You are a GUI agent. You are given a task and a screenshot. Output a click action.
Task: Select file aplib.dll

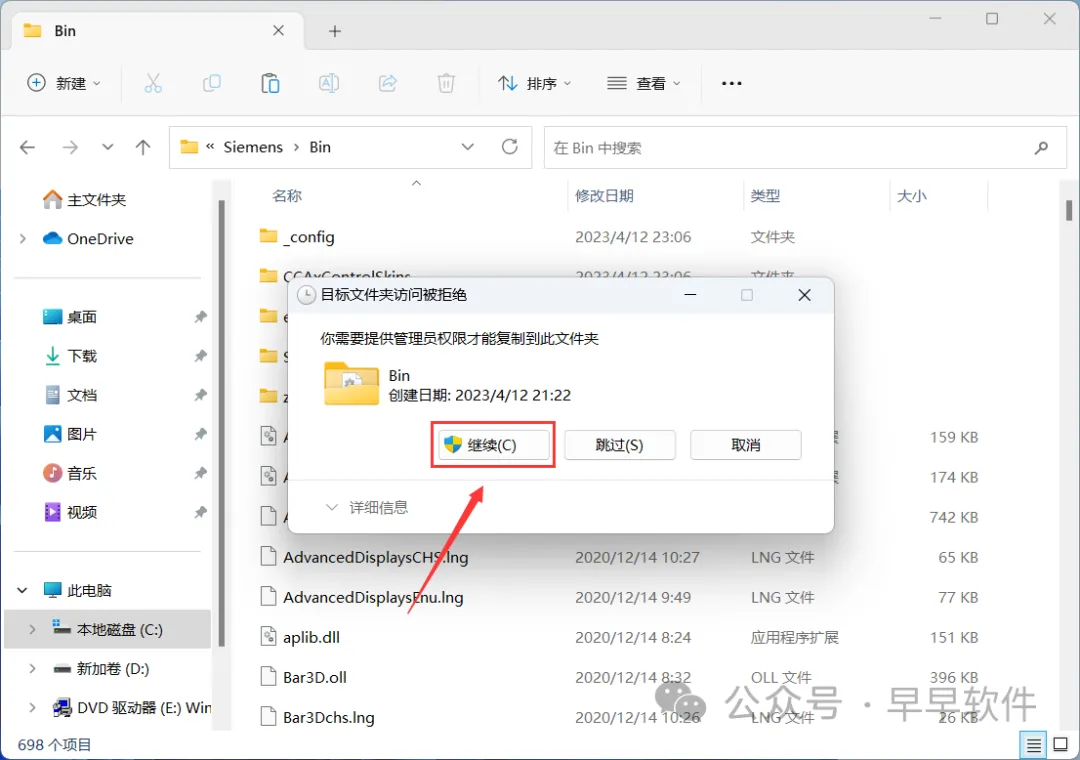[x=311, y=637]
